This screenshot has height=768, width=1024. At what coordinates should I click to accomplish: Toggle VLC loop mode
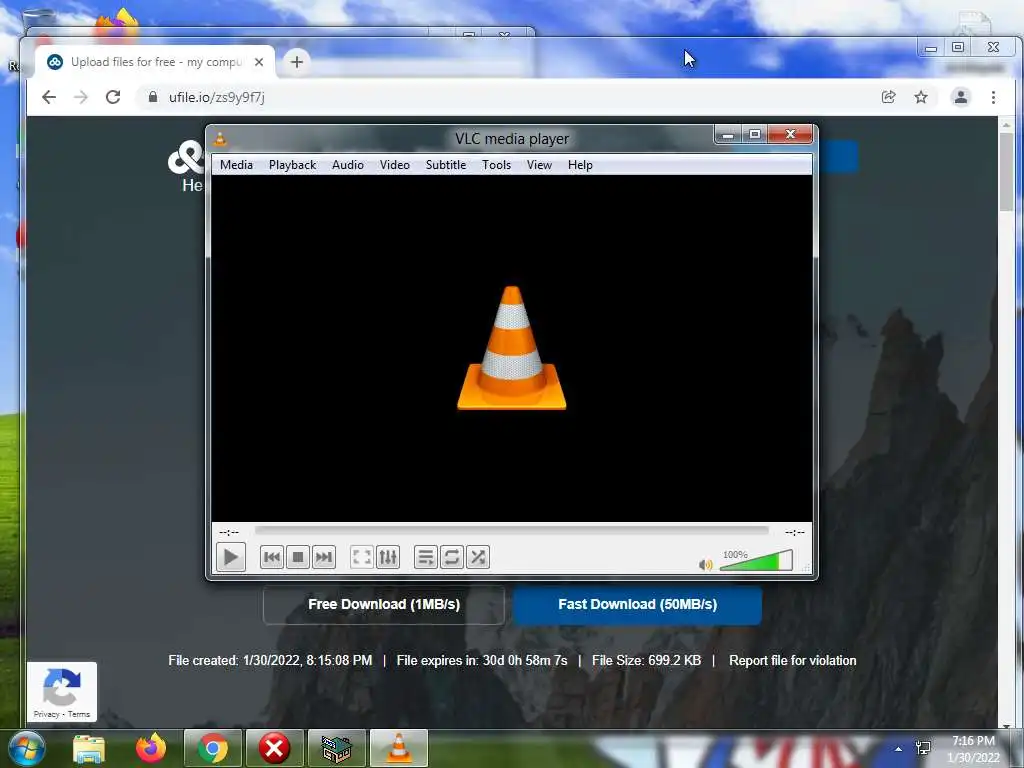pyautogui.click(x=452, y=557)
